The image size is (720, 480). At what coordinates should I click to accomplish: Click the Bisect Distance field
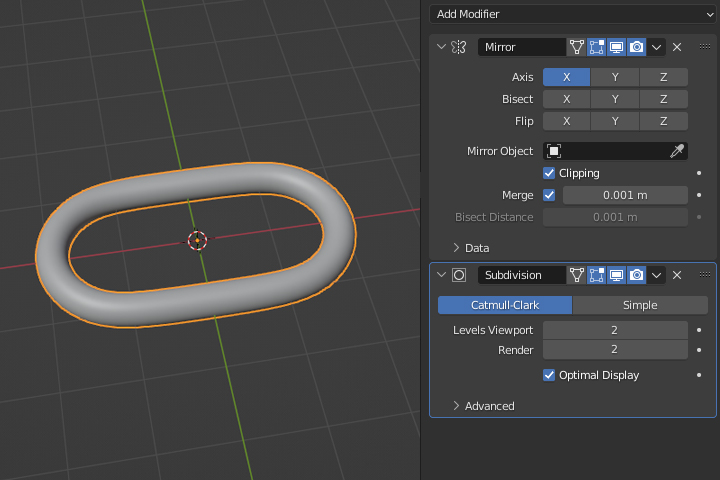point(615,217)
